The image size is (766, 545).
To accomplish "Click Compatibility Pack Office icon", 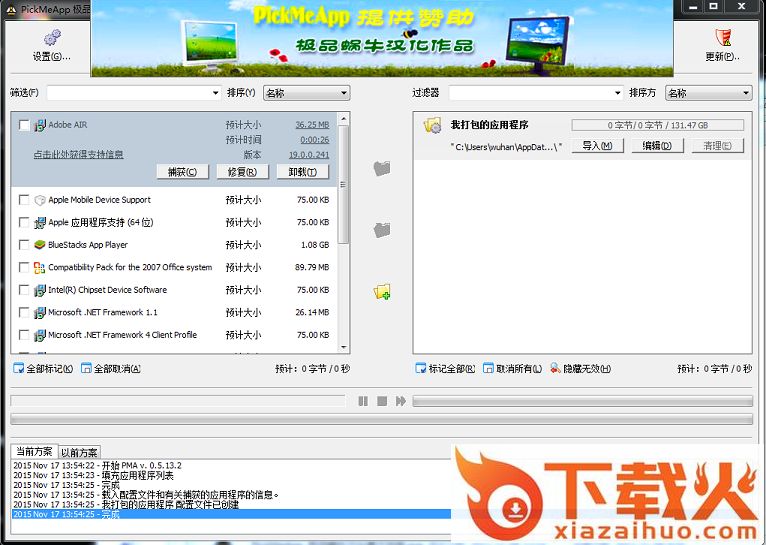I will (x=40, y=267).
